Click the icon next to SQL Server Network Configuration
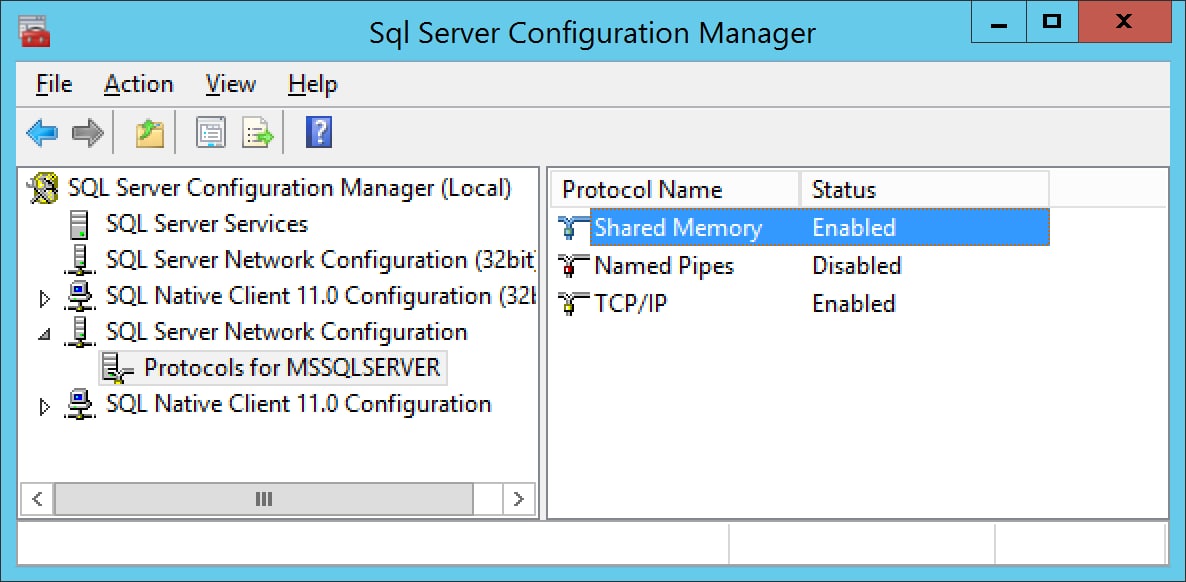1186x582 pixels. point(79,332)
